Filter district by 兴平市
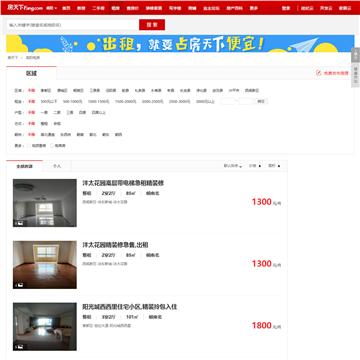The width and height of the screenshot is (360, 360). tap(234, 90)
